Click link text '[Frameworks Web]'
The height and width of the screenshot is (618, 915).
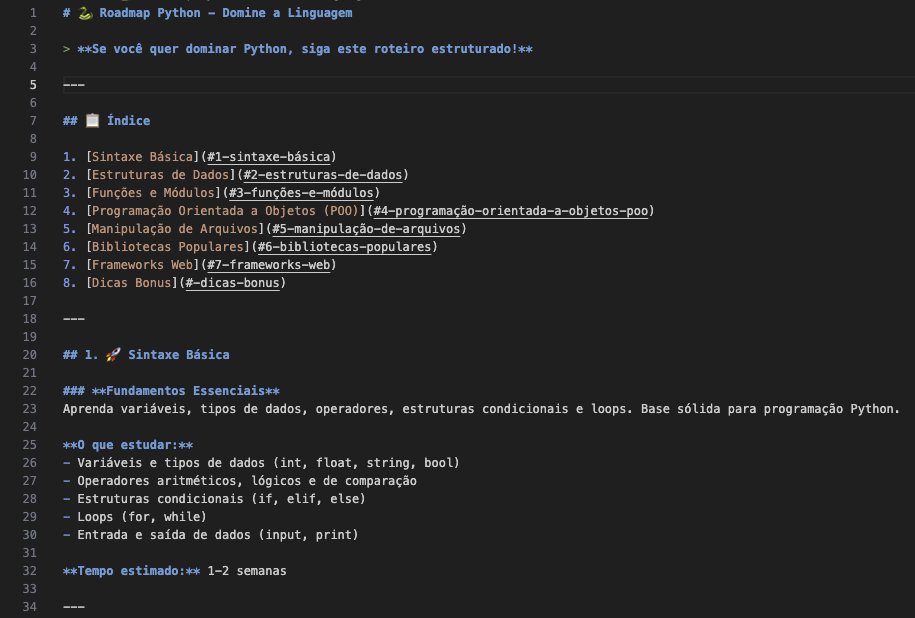[x=142, y=266]
